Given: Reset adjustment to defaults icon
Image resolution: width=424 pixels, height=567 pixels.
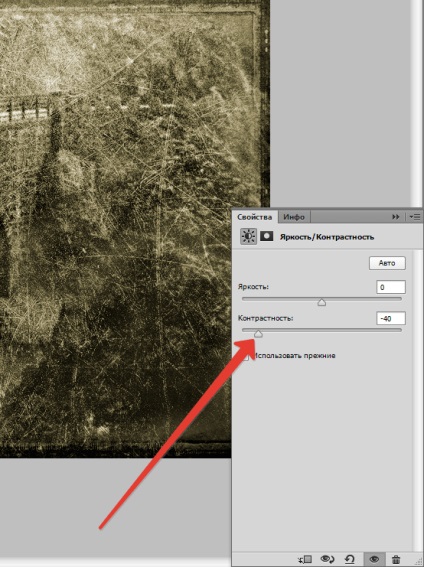Looking at the screenshot, I should click(x=349, y=559).
